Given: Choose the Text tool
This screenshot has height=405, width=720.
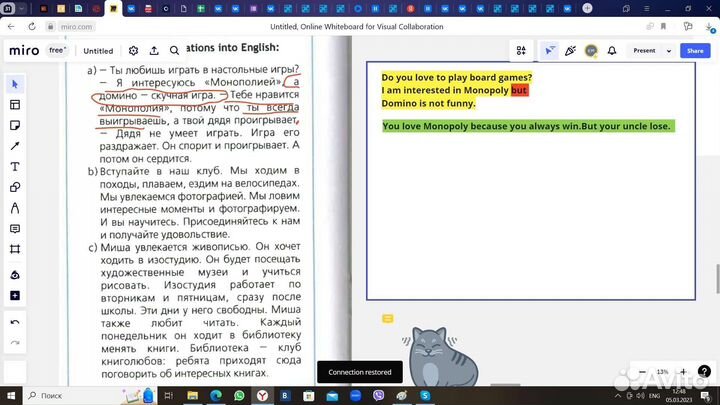Looking at the screenshot, I should point(15,167).
